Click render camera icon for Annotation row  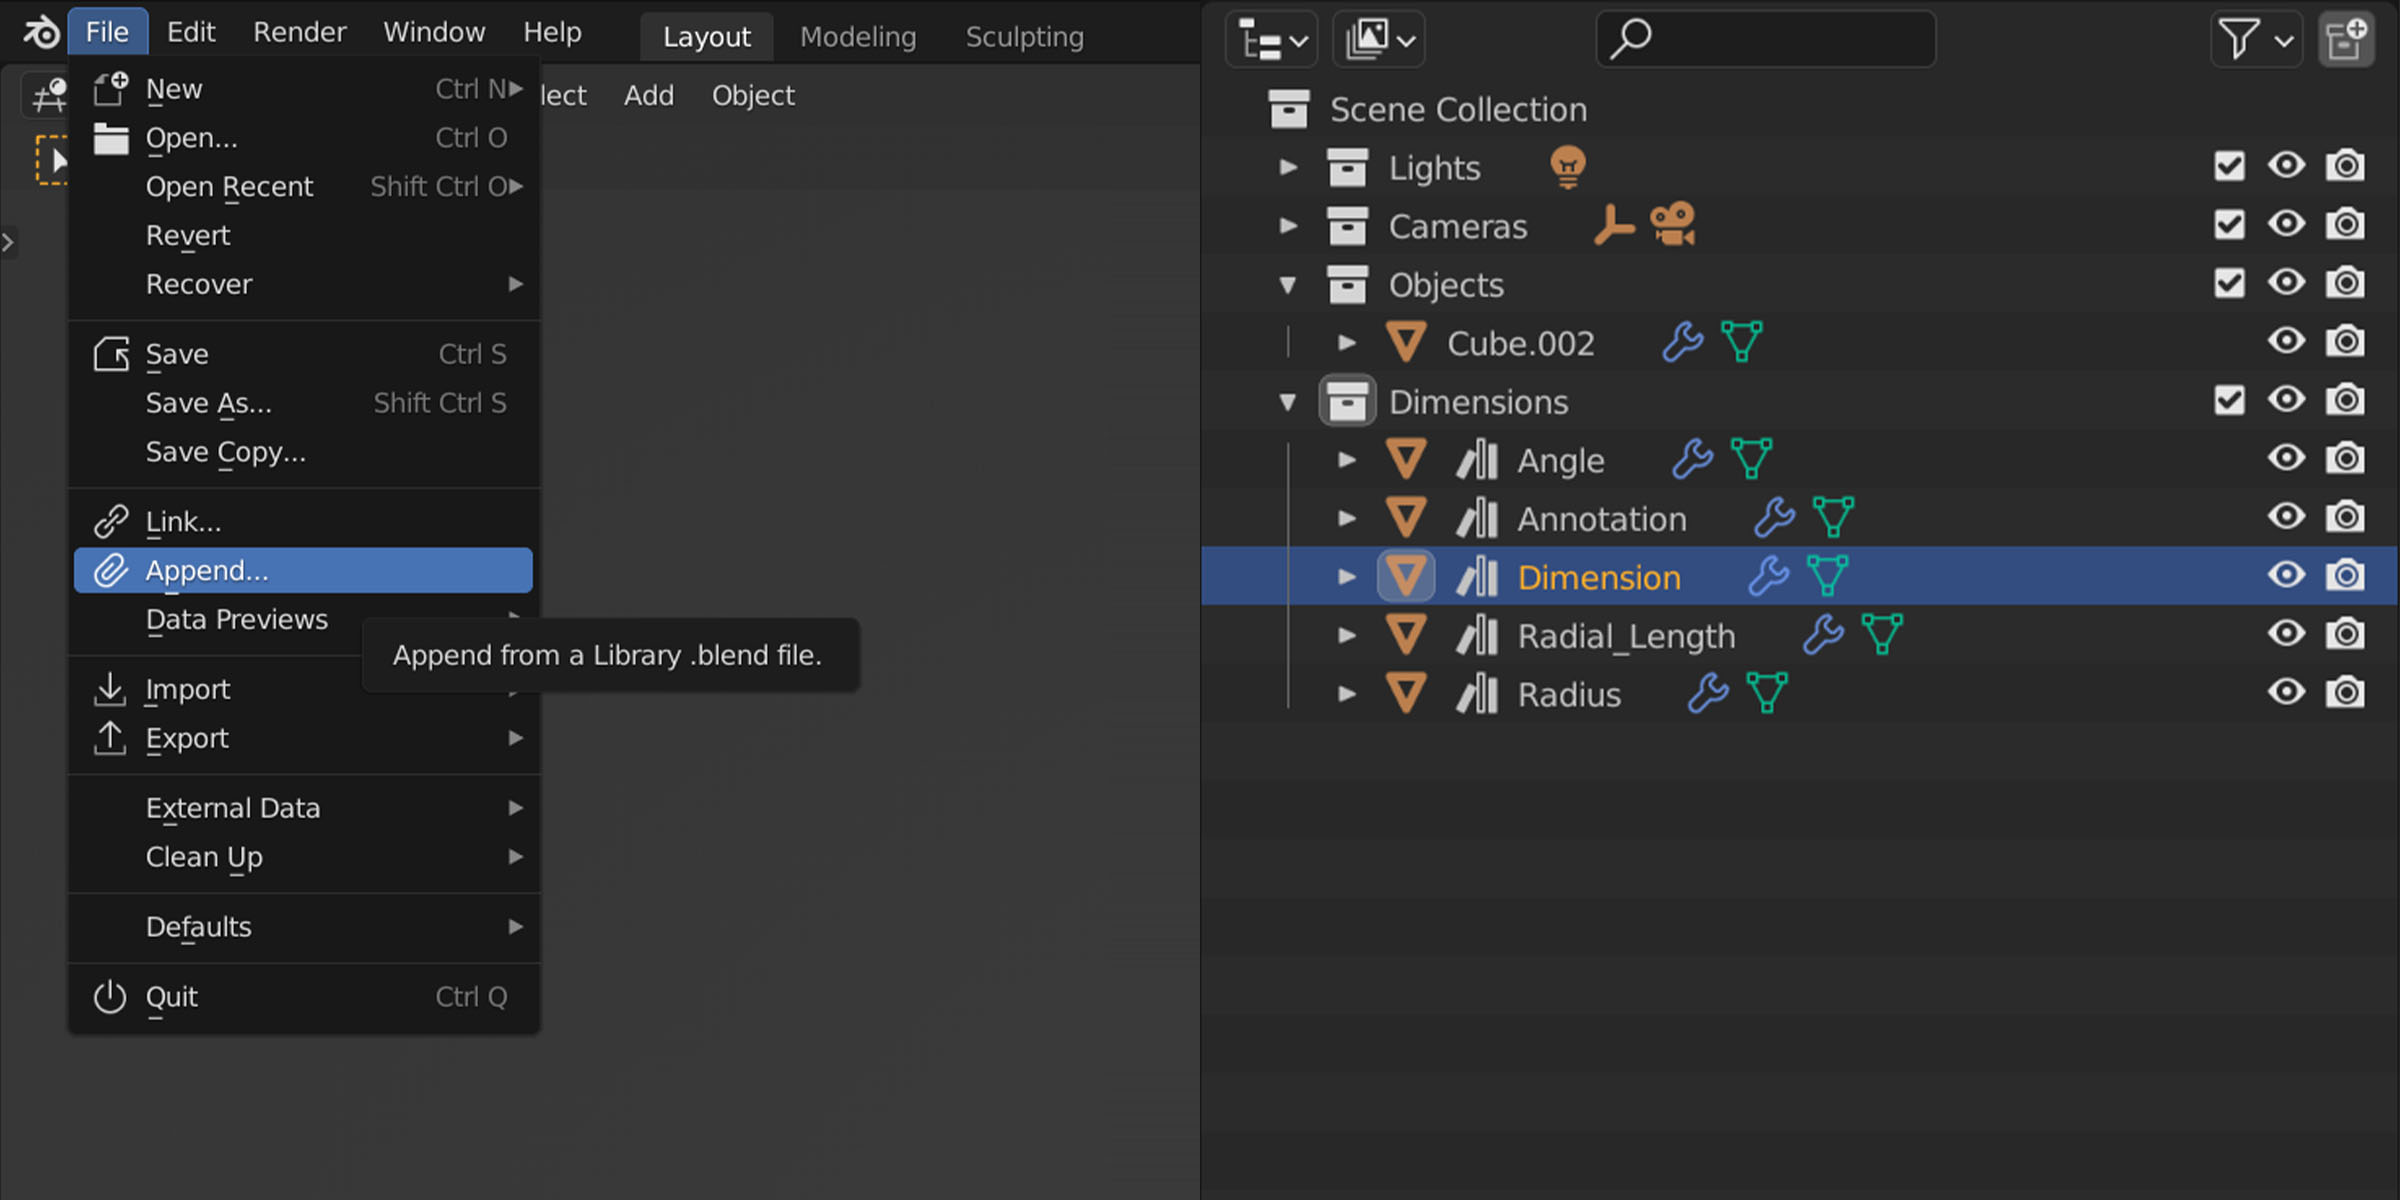(2345, 517)
